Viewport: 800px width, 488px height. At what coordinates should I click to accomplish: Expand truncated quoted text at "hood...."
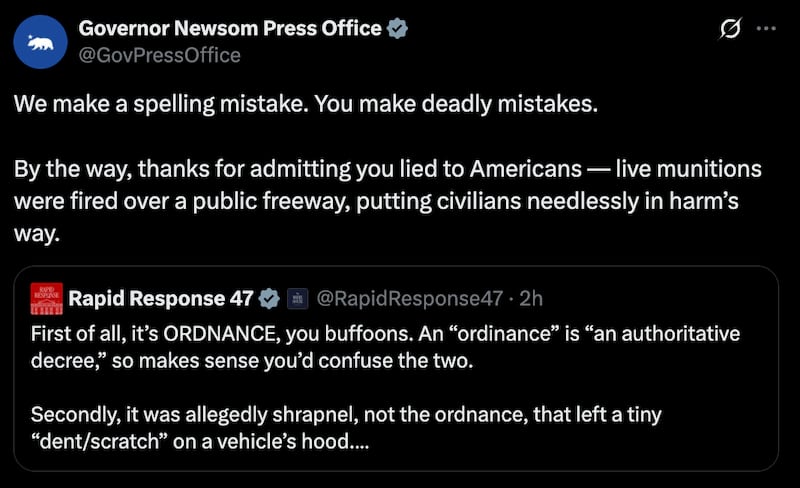pyautogui.click(x=342, y=441)
